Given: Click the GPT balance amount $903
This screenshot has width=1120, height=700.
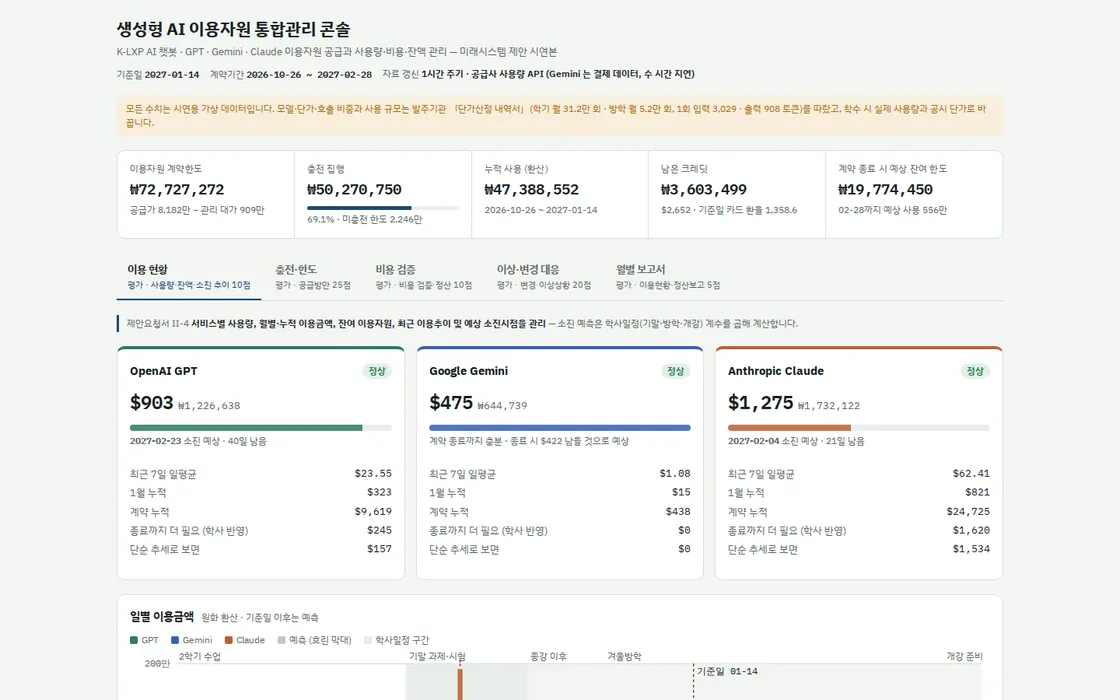Looking at the screenshot, I should point(151,403).
